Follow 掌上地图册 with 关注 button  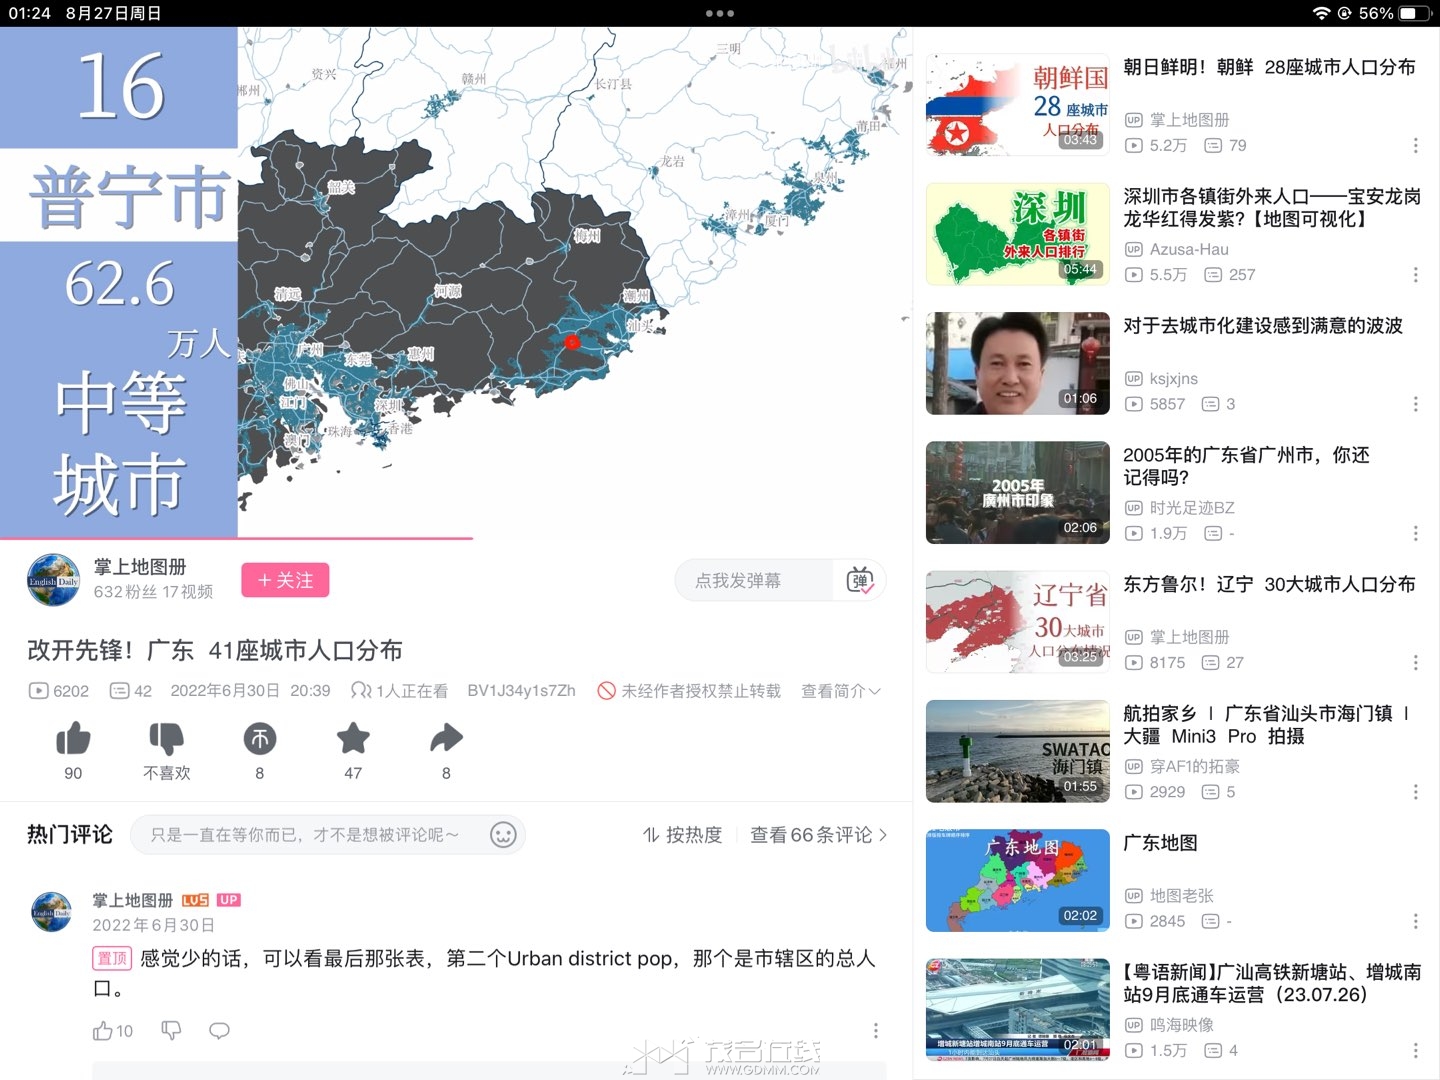285,580
